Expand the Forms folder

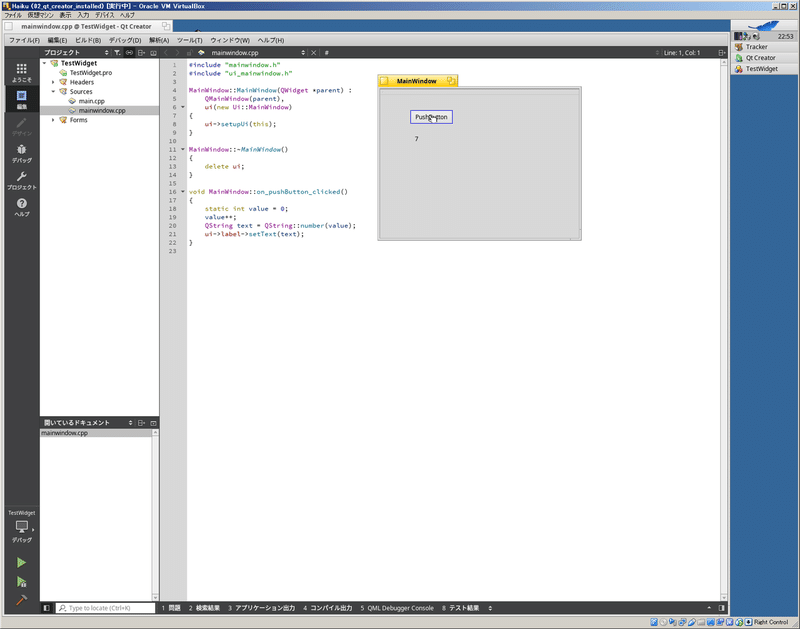tap(53, 120)
